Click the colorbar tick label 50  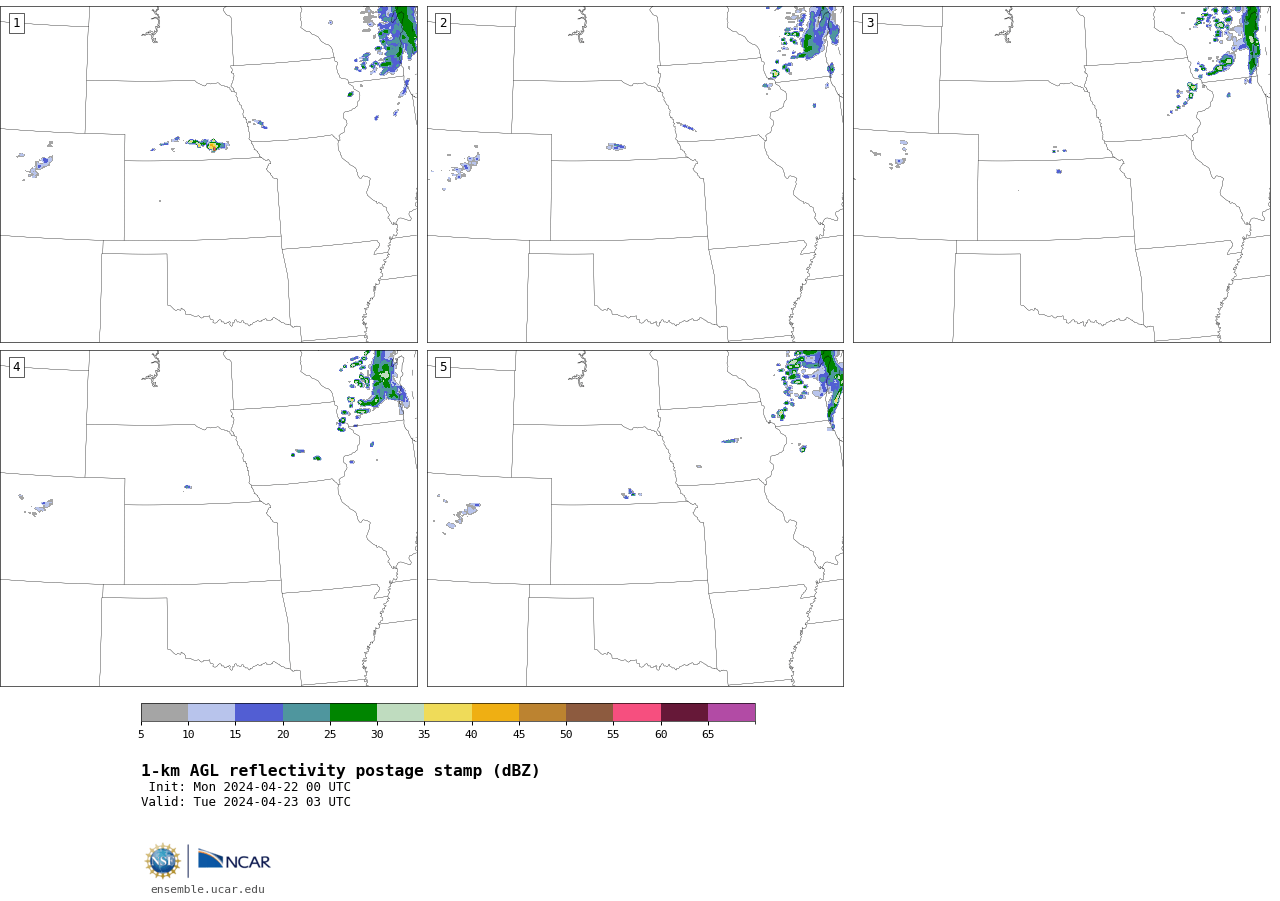pyautogui.click(x=566, y=735)
